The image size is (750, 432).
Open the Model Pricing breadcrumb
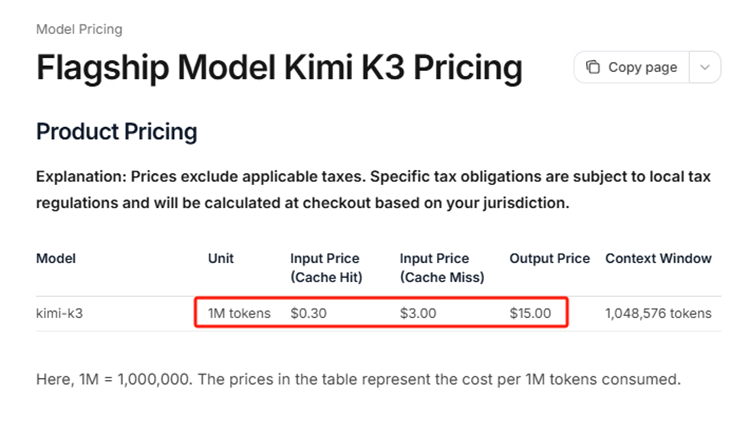point(79,29)
